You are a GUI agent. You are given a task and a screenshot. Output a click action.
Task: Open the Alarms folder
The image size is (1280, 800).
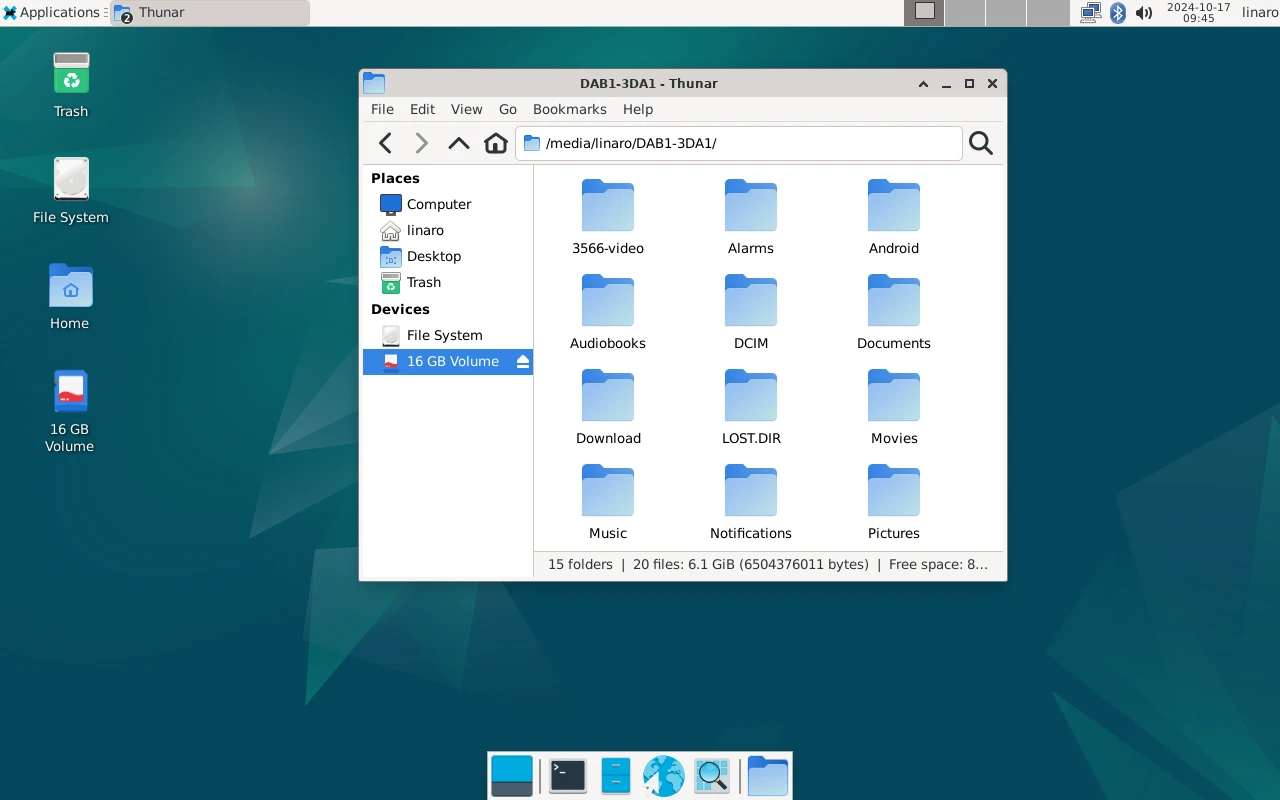coord(751,218)
